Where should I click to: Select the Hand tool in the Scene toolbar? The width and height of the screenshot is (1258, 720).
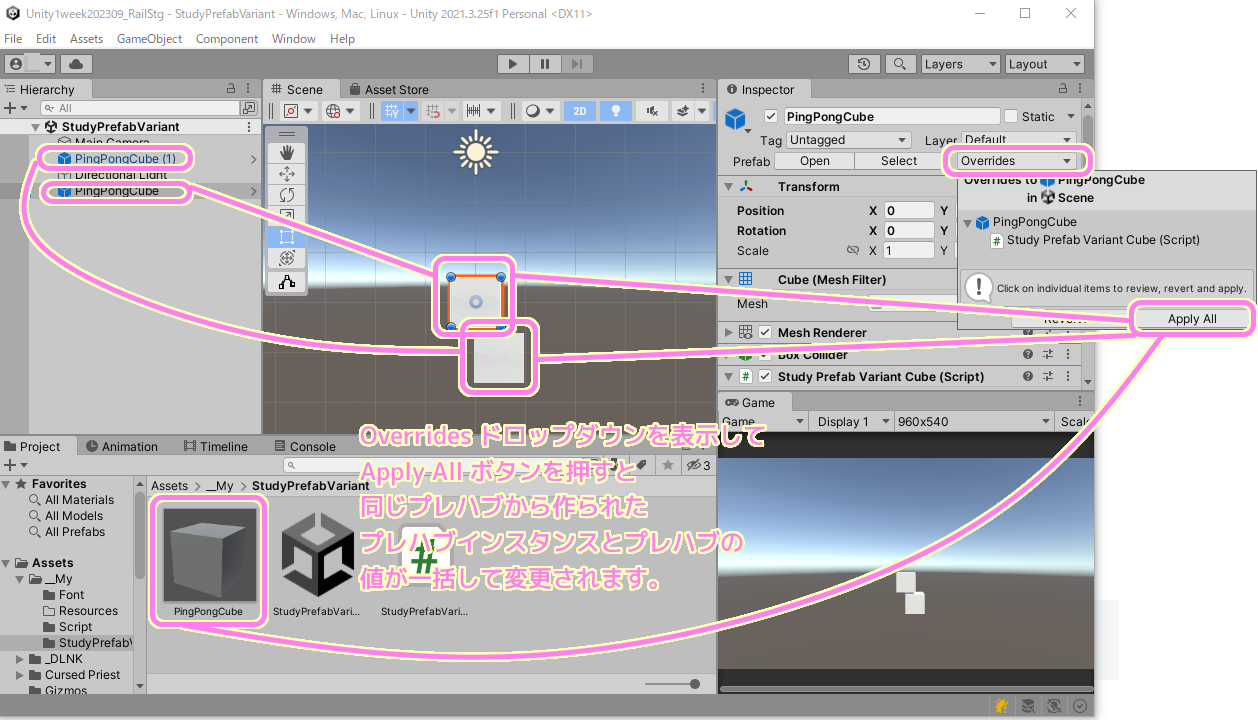point(287,152)
